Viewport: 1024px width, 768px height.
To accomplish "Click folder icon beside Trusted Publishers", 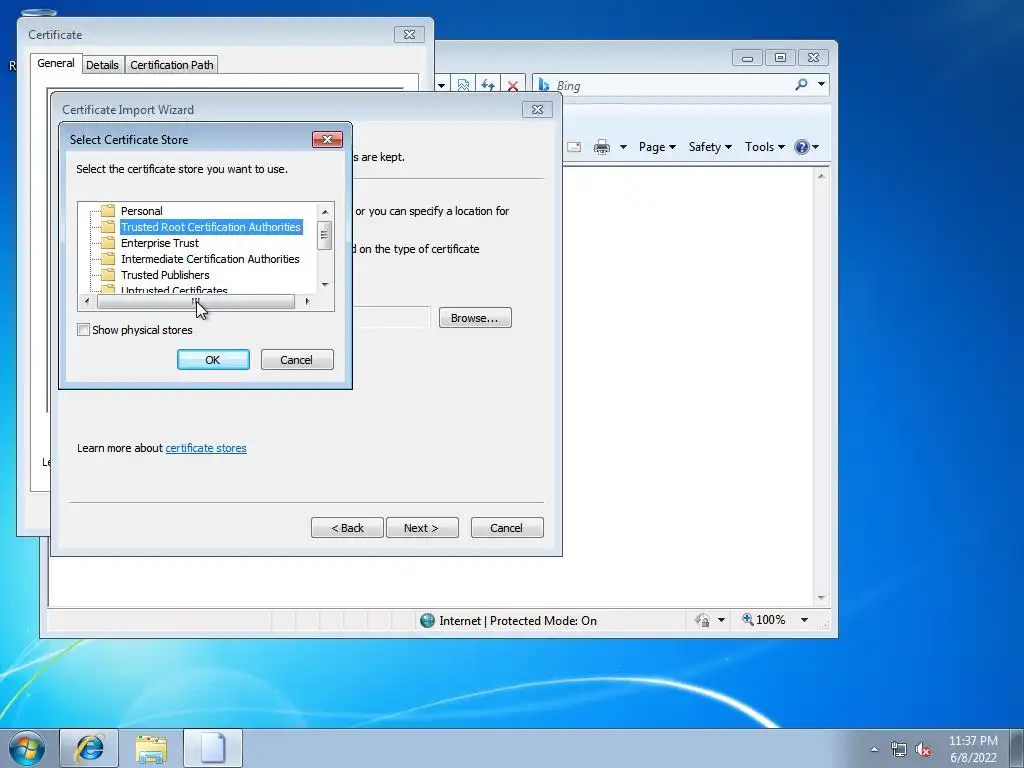I will (x=108, y=274).
